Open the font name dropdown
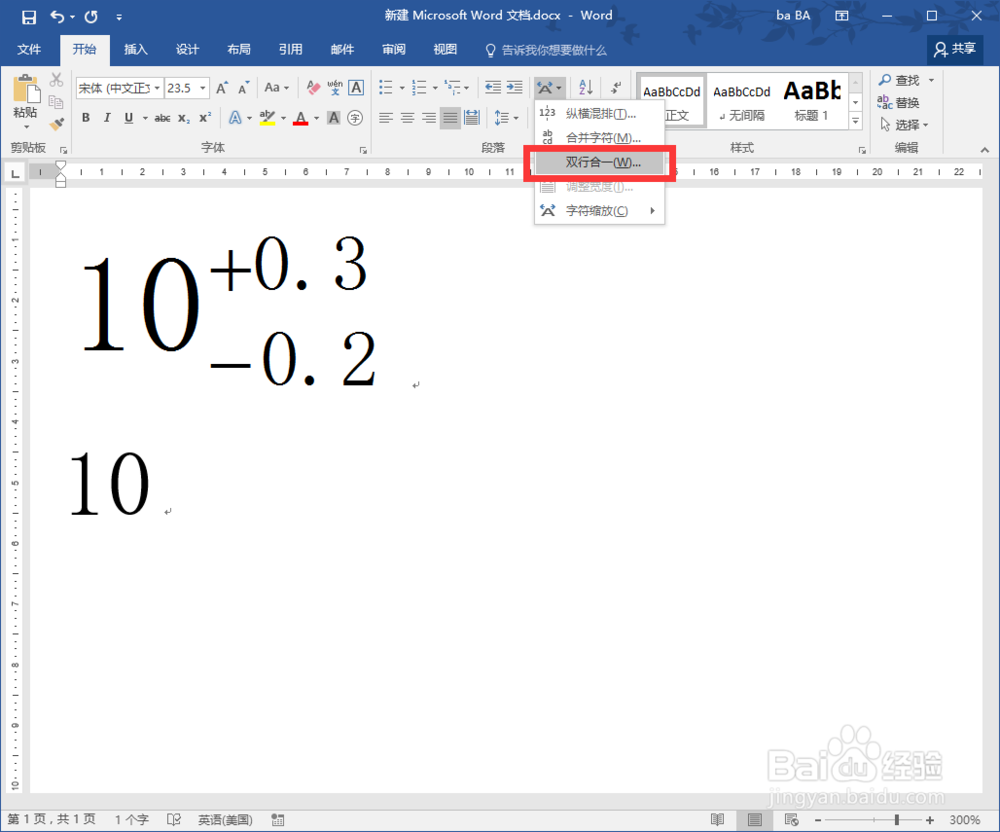Image resolution: width=1000 pixels, height=832 pixels. coord(158,87)
